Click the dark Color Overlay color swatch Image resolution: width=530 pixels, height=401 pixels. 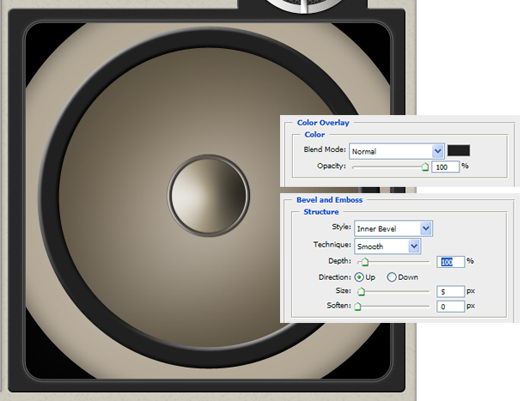(x=458, y=150)
